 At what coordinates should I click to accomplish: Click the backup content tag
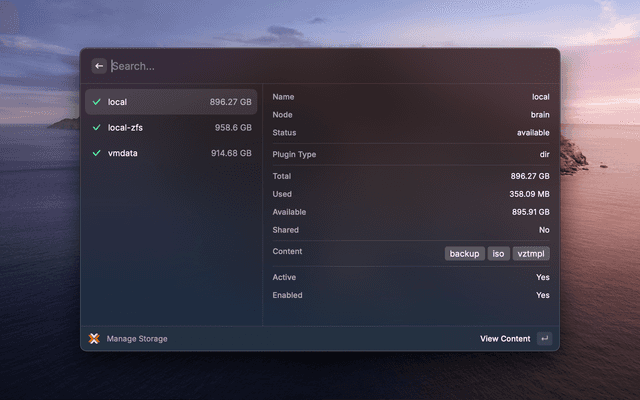(465, 254)
